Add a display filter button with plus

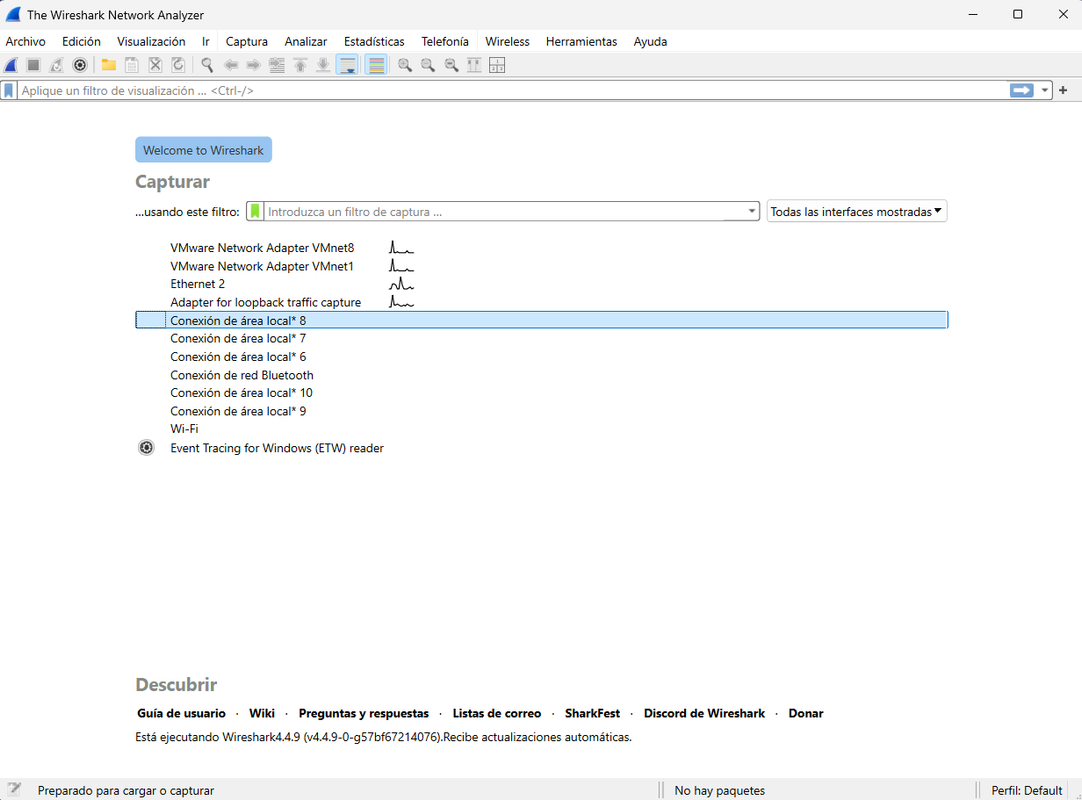[1063, 90]
